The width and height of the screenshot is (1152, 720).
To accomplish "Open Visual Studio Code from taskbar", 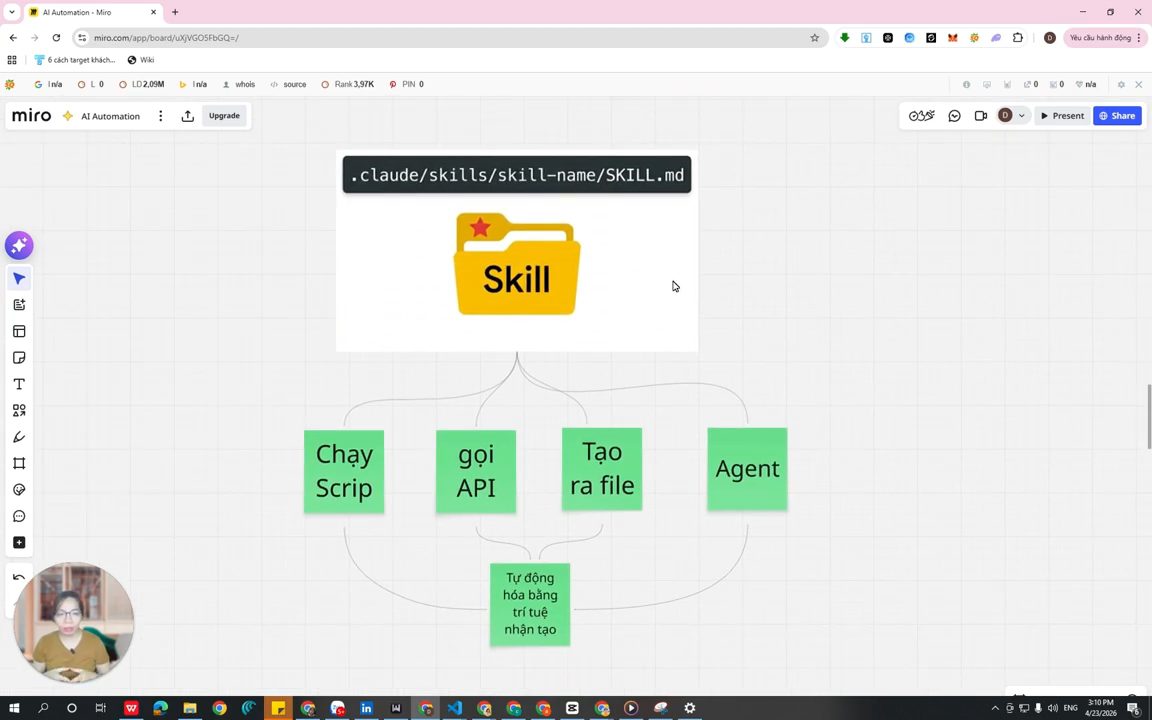I will [x=455, y=708].
